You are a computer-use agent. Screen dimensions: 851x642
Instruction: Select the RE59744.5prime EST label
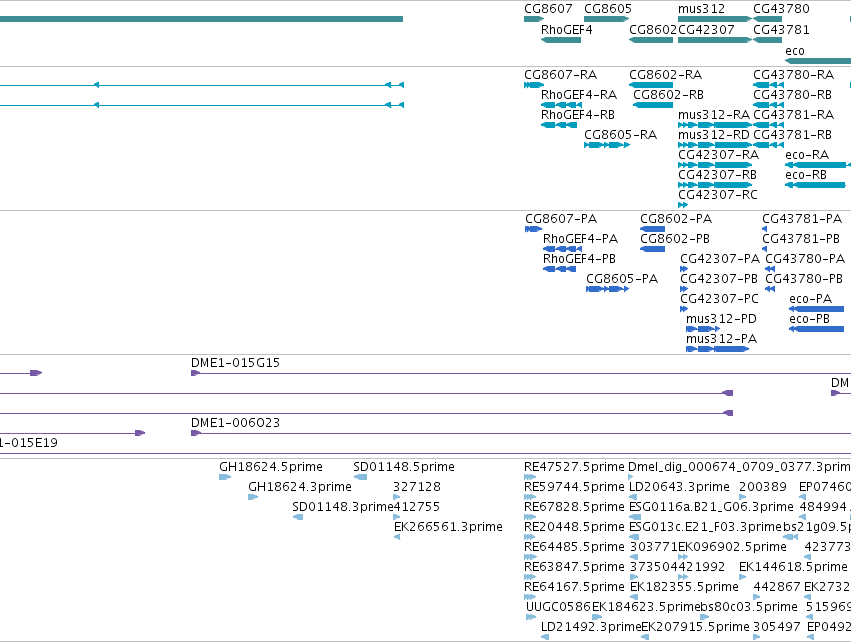pyautogui.click(x=574, y=487)
